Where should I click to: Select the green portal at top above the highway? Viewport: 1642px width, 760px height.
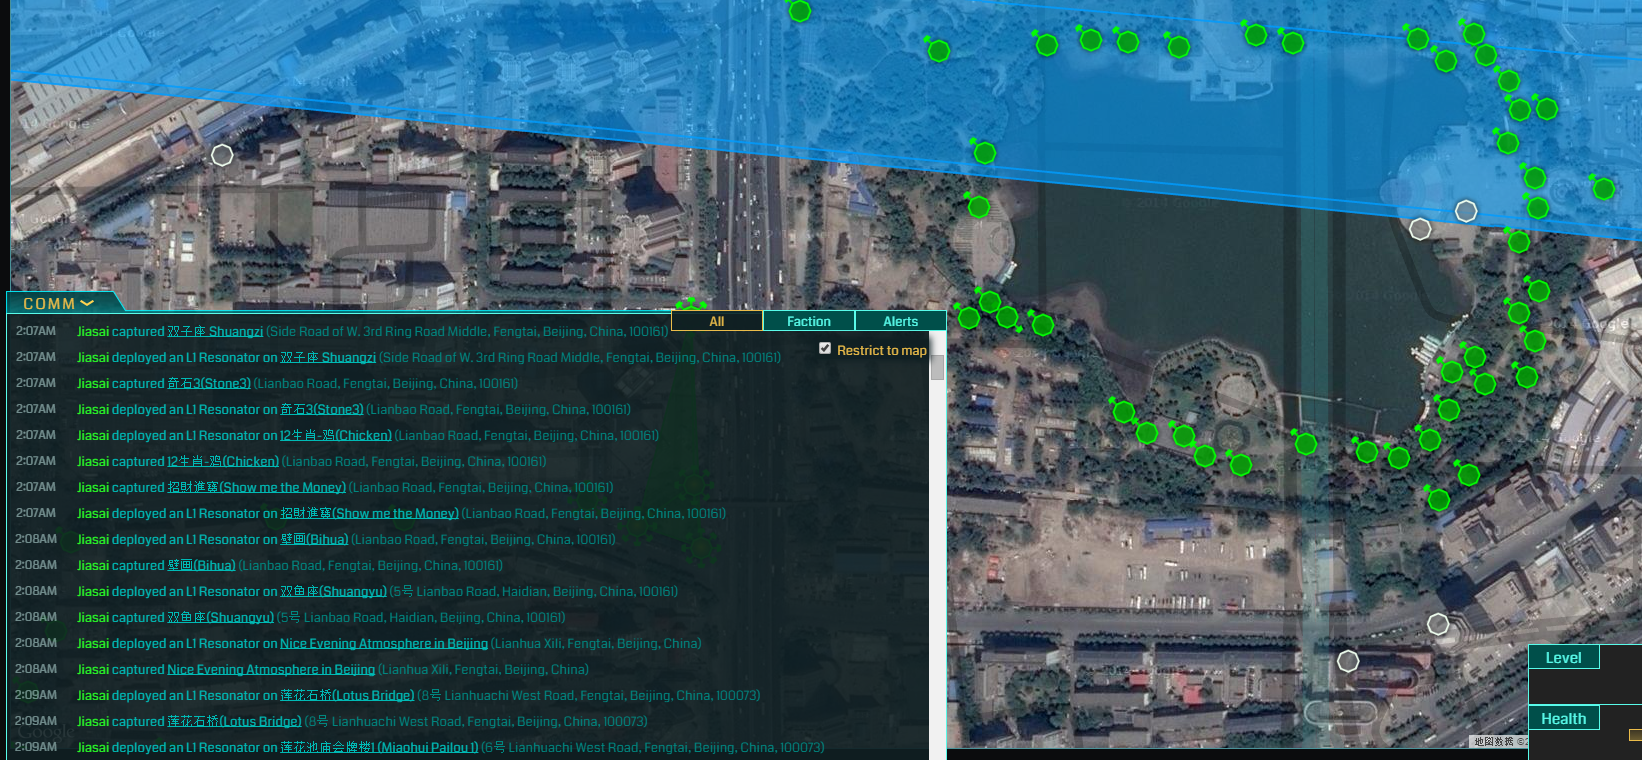[800, 11]
